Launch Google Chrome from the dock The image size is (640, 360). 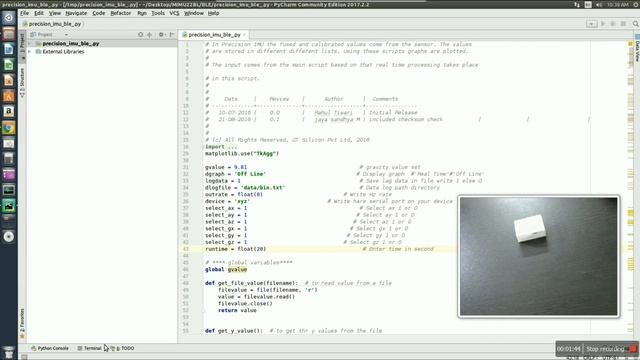9,128
